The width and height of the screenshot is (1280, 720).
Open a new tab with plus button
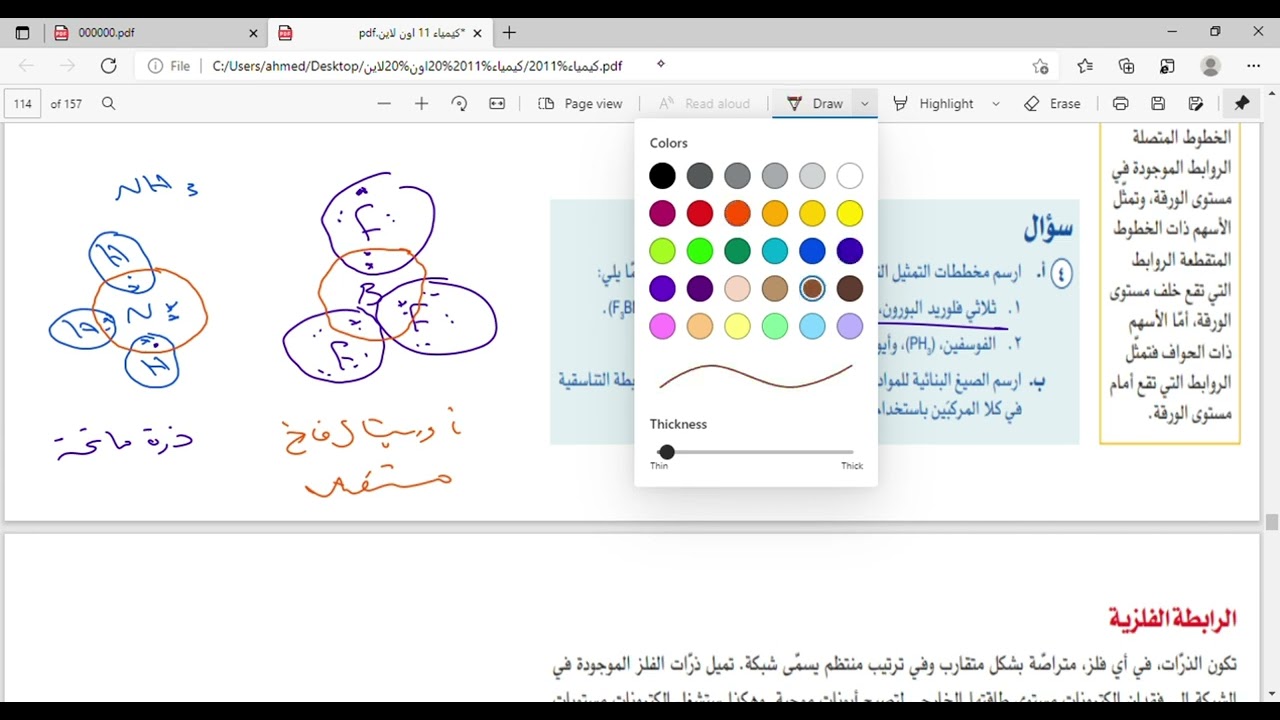pos(509,33)
